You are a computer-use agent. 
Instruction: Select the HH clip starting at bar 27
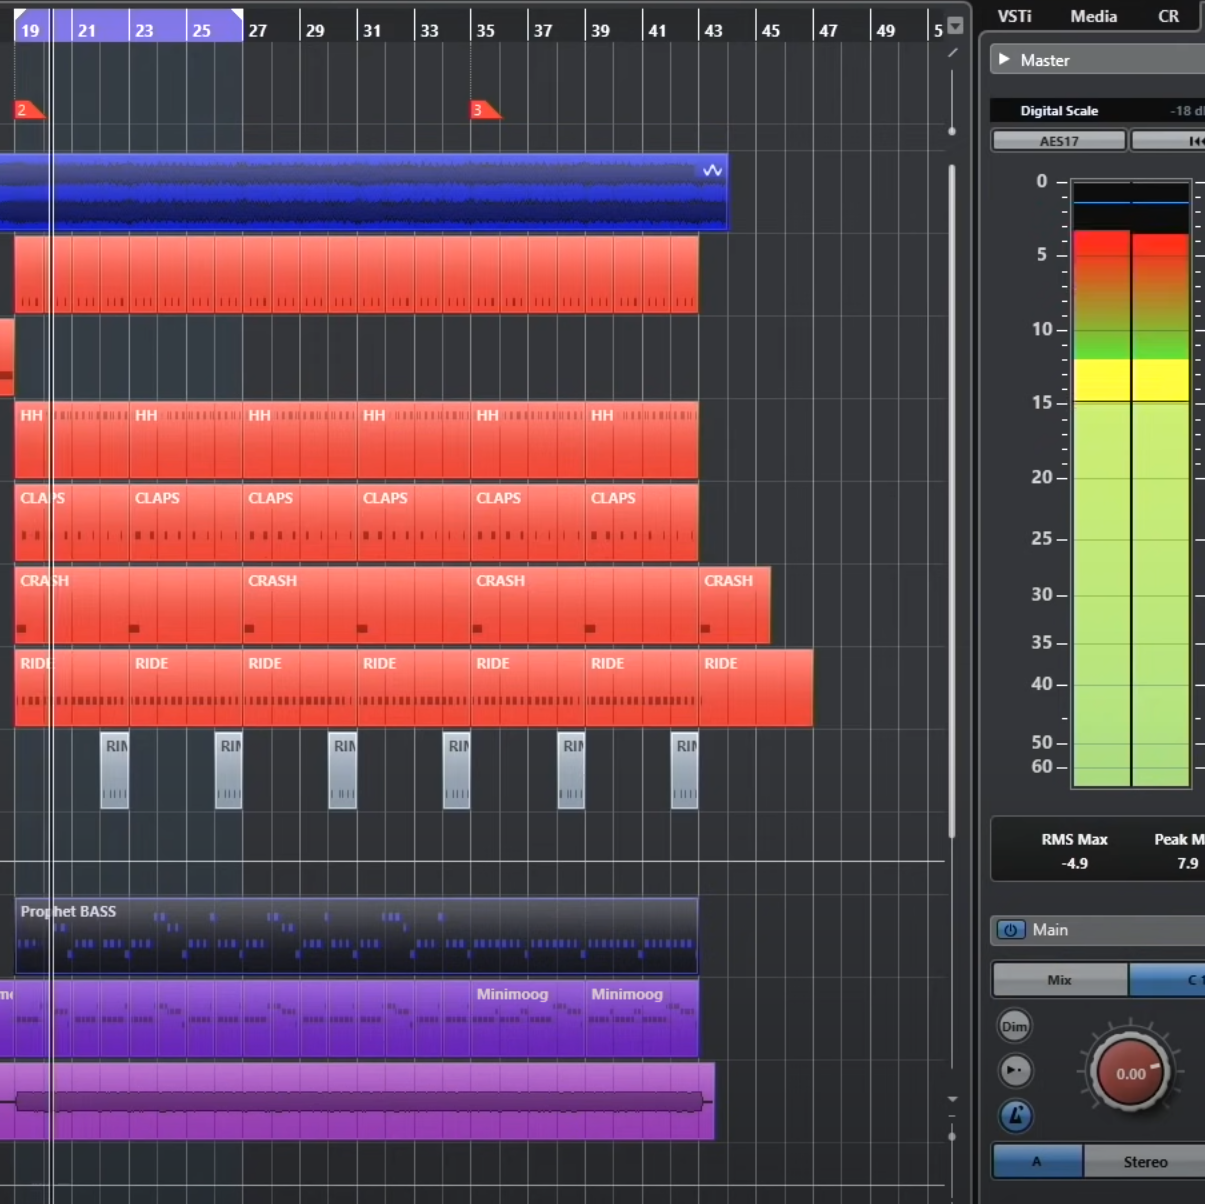(300, 440)
